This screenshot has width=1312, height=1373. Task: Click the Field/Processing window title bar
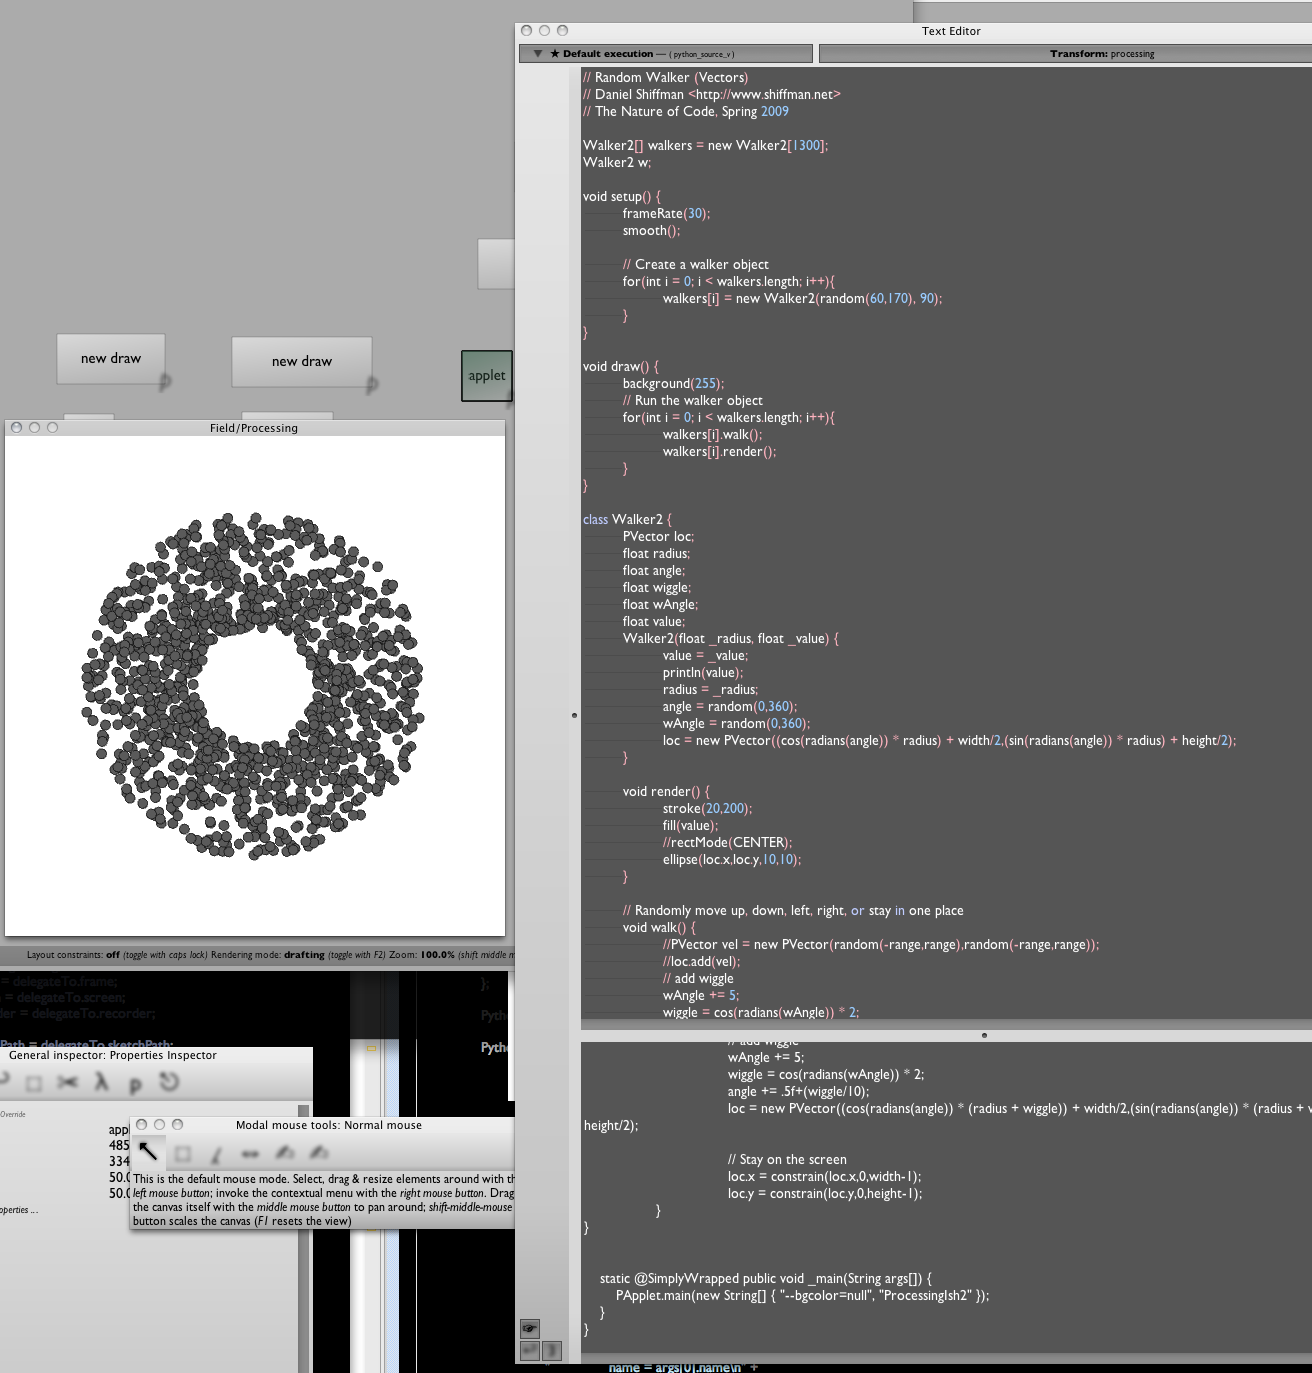(x=254, y=428)
